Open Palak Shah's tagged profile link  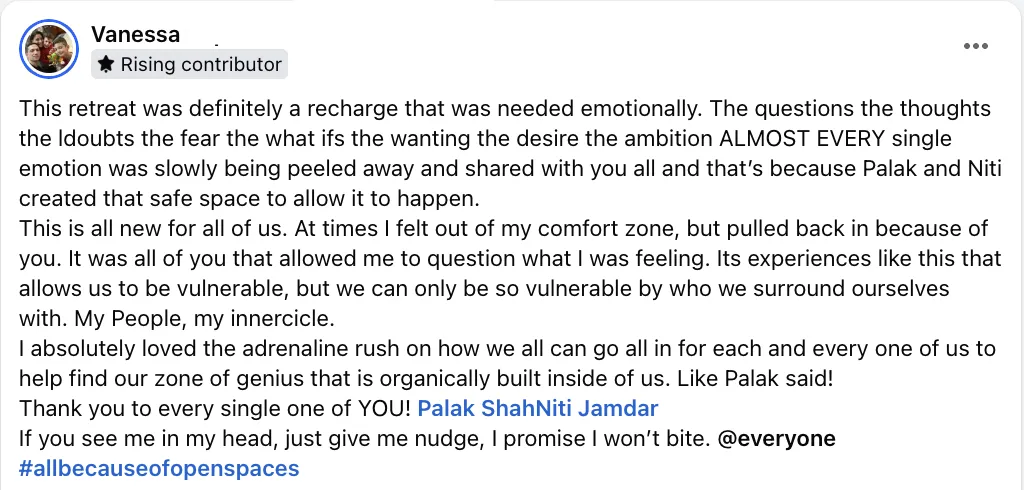pos(468,409)
